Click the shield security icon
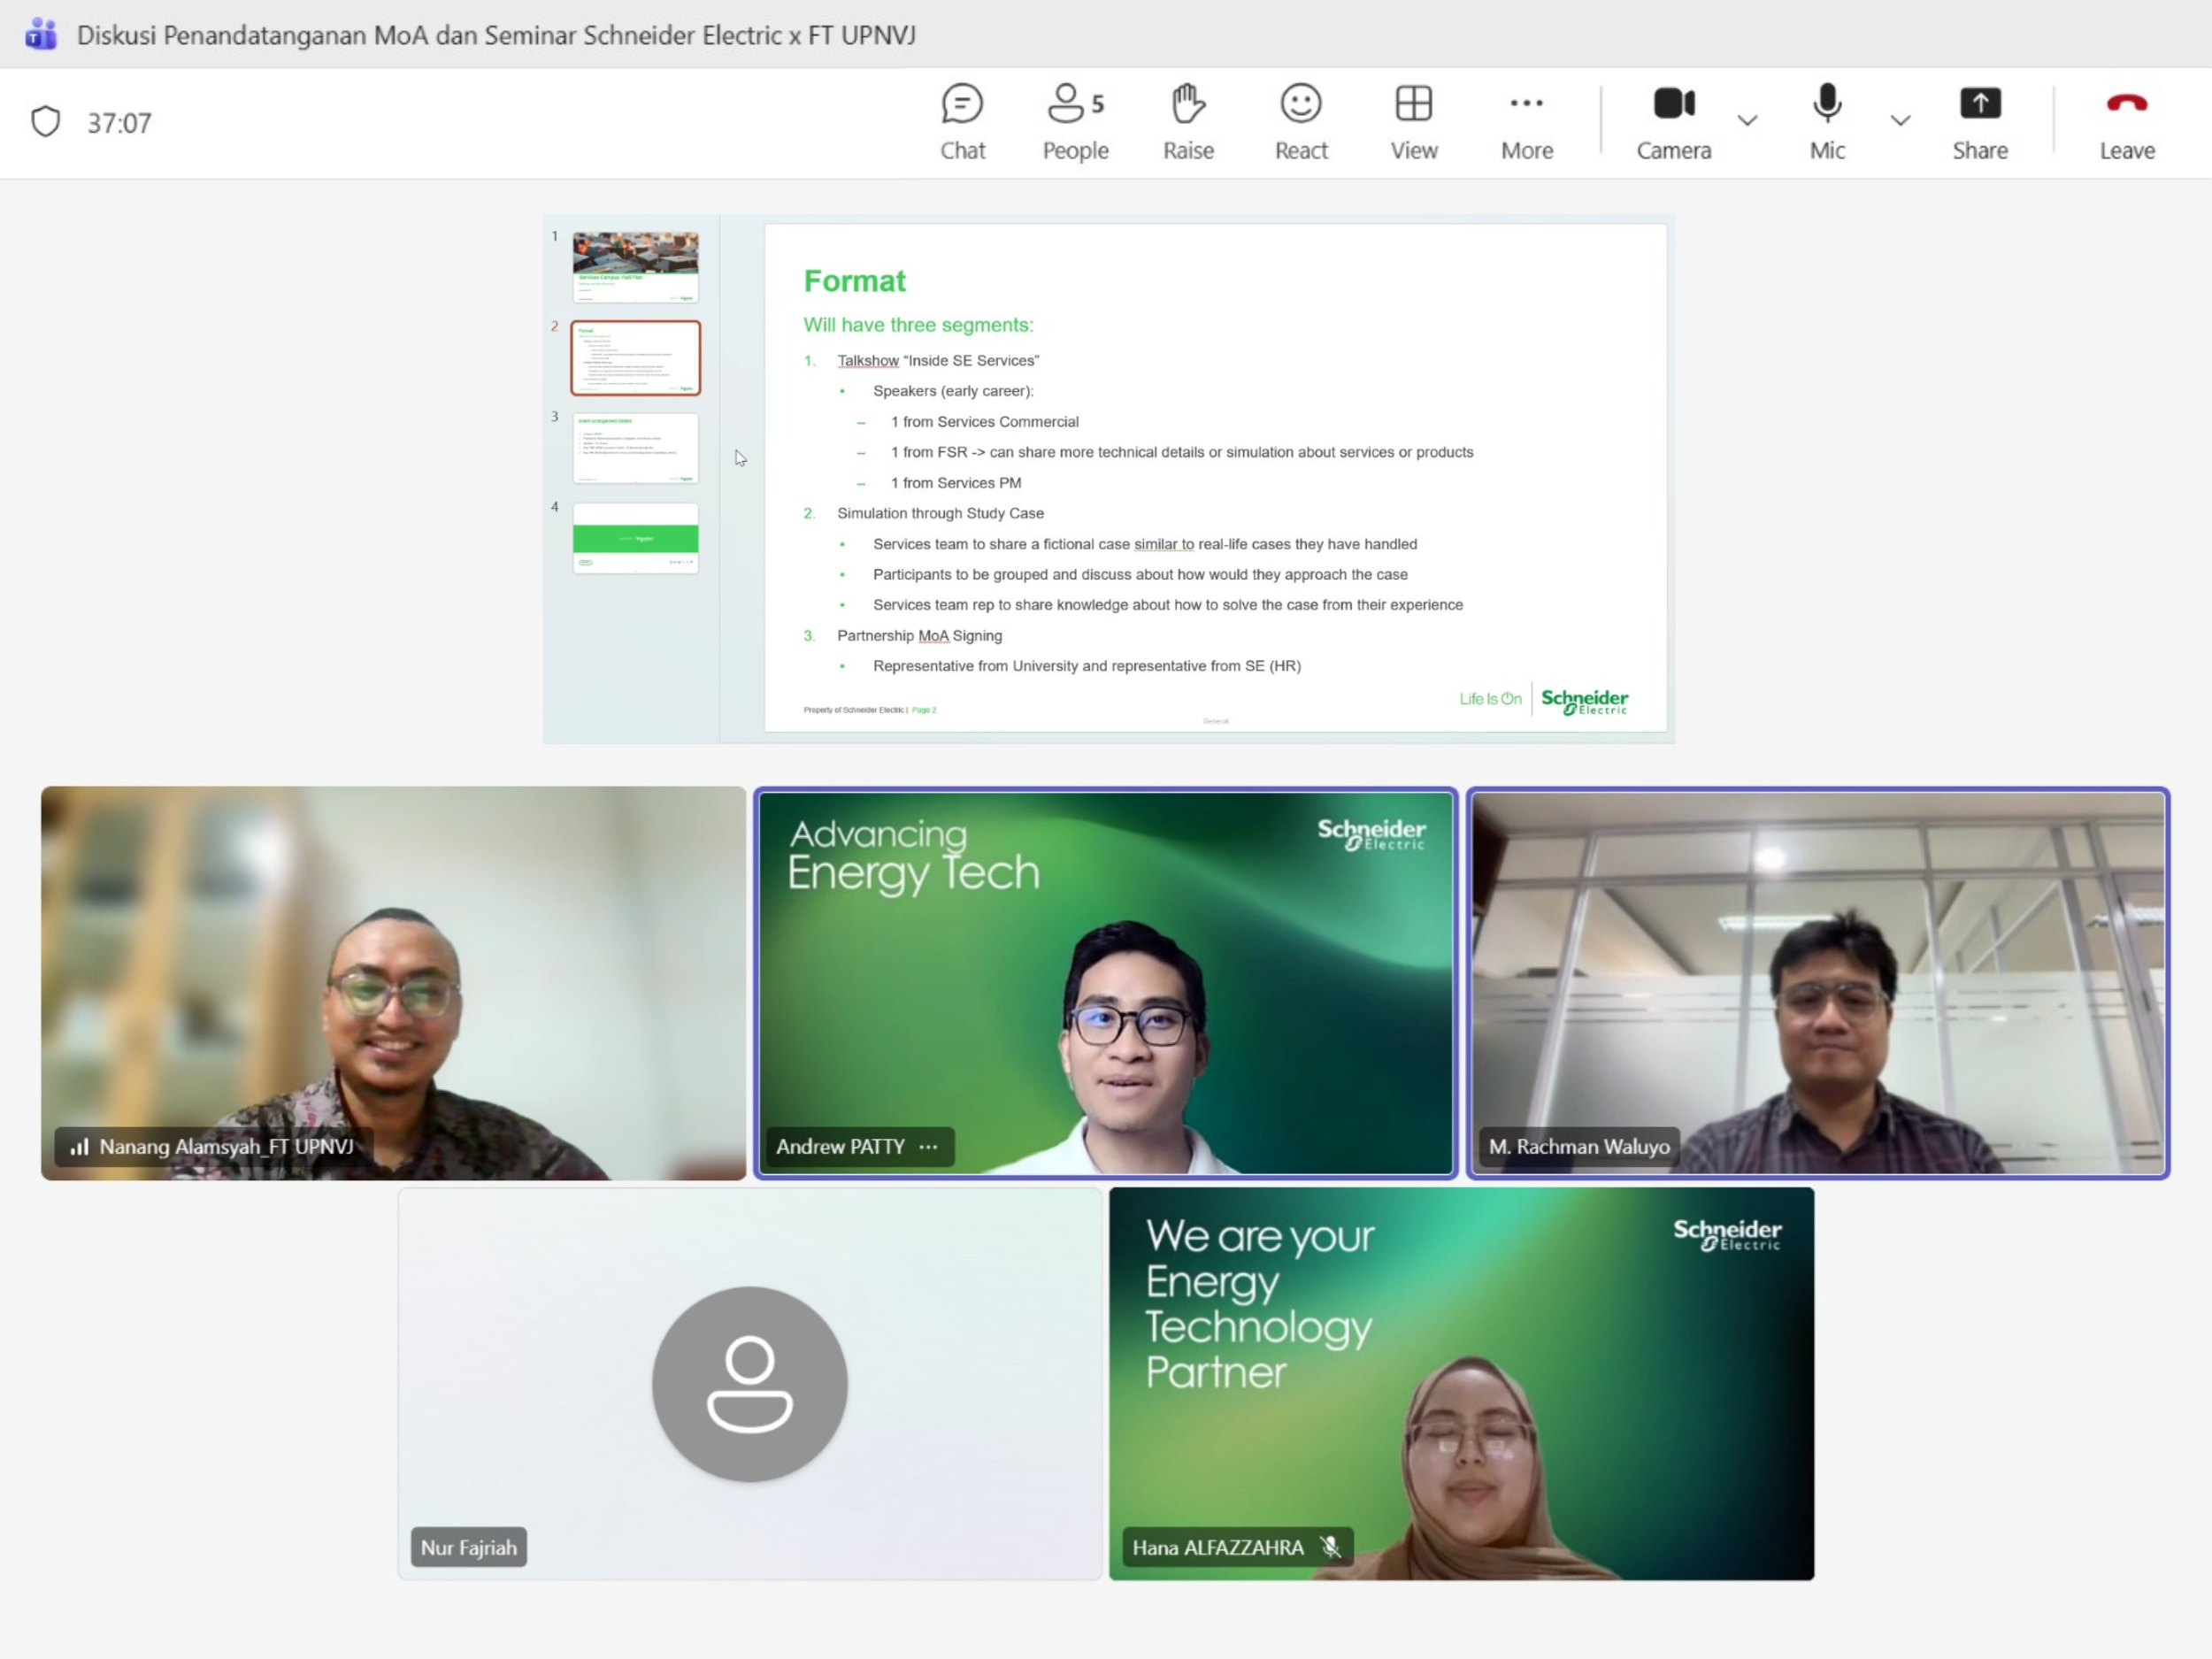 46,122
